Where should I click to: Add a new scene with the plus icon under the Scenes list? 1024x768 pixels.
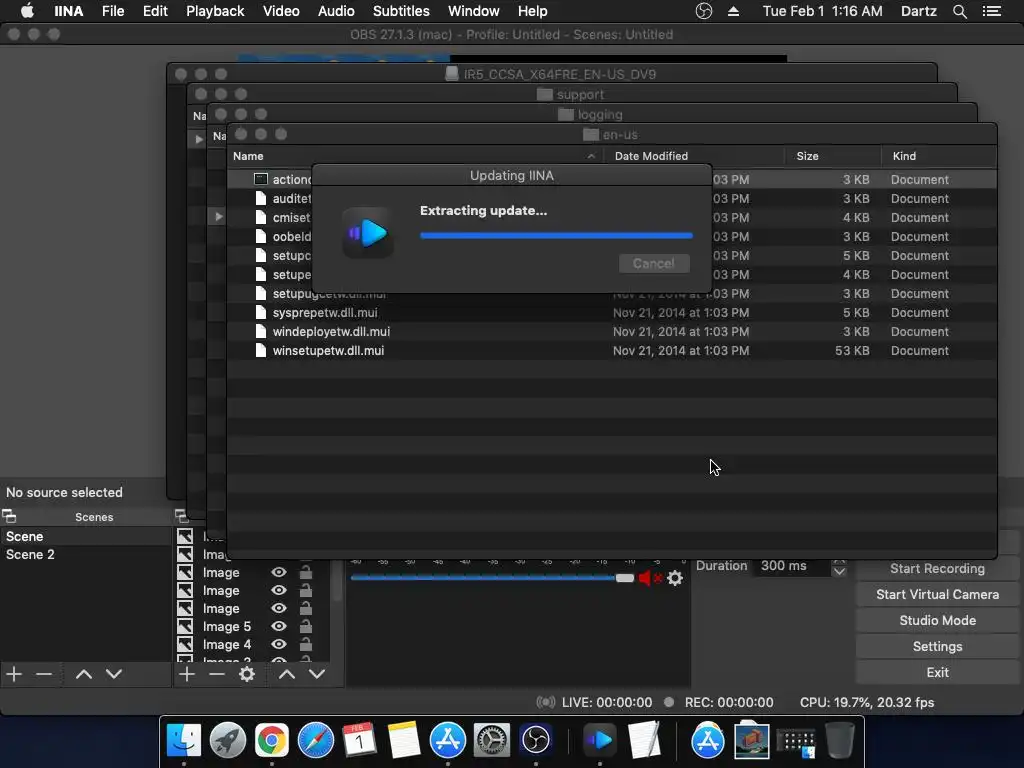14,674
